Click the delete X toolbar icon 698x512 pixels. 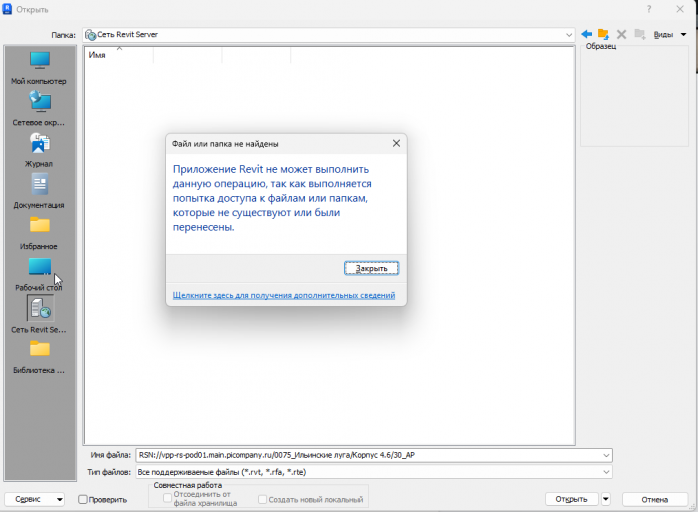pos(621,34)
